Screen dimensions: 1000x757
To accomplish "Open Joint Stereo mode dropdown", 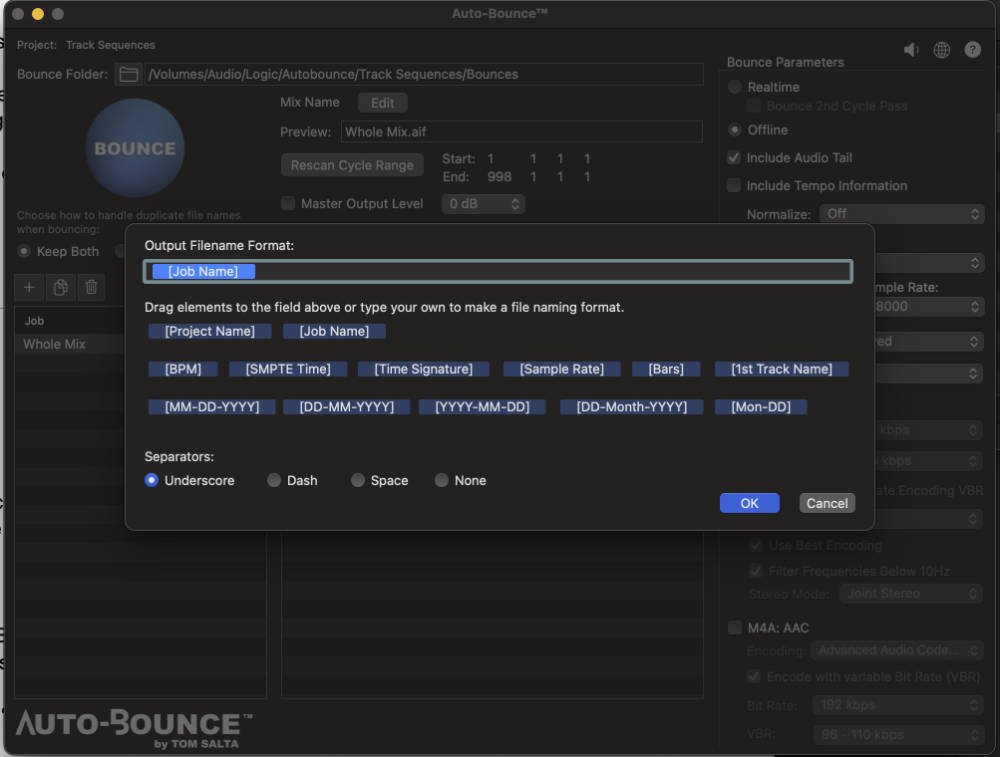I will [911, 594].
